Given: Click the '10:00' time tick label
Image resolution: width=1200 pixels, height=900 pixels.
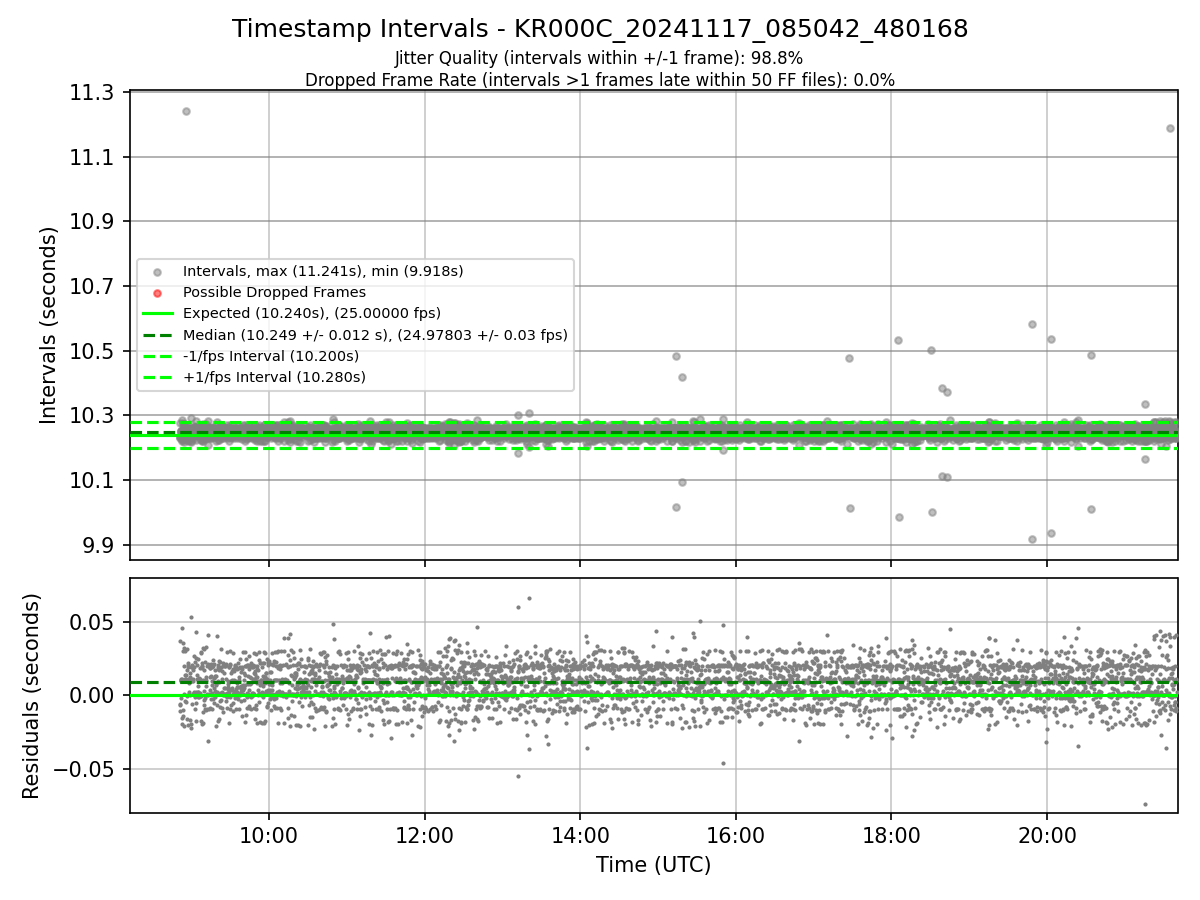Looking at the screenshot, I should coord(268,835).
